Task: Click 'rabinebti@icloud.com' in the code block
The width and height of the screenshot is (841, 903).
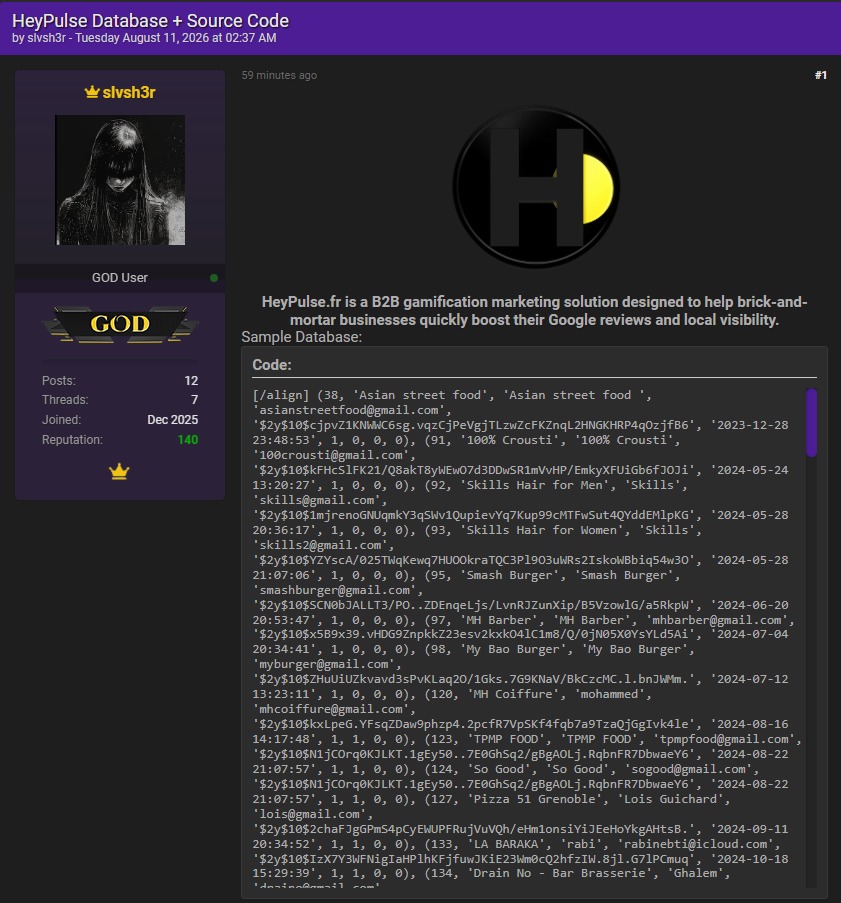Action: point(696,844)
